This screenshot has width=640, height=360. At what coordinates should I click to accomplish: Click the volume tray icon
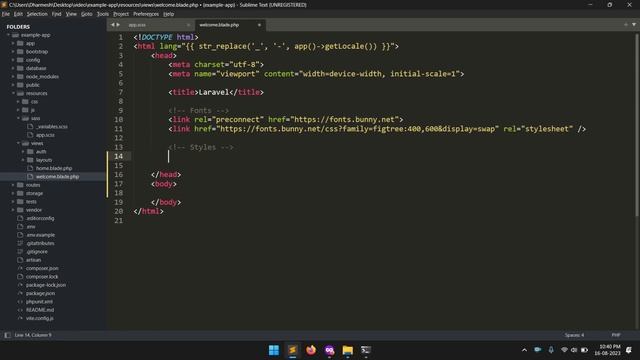click(x=574, y=350)
